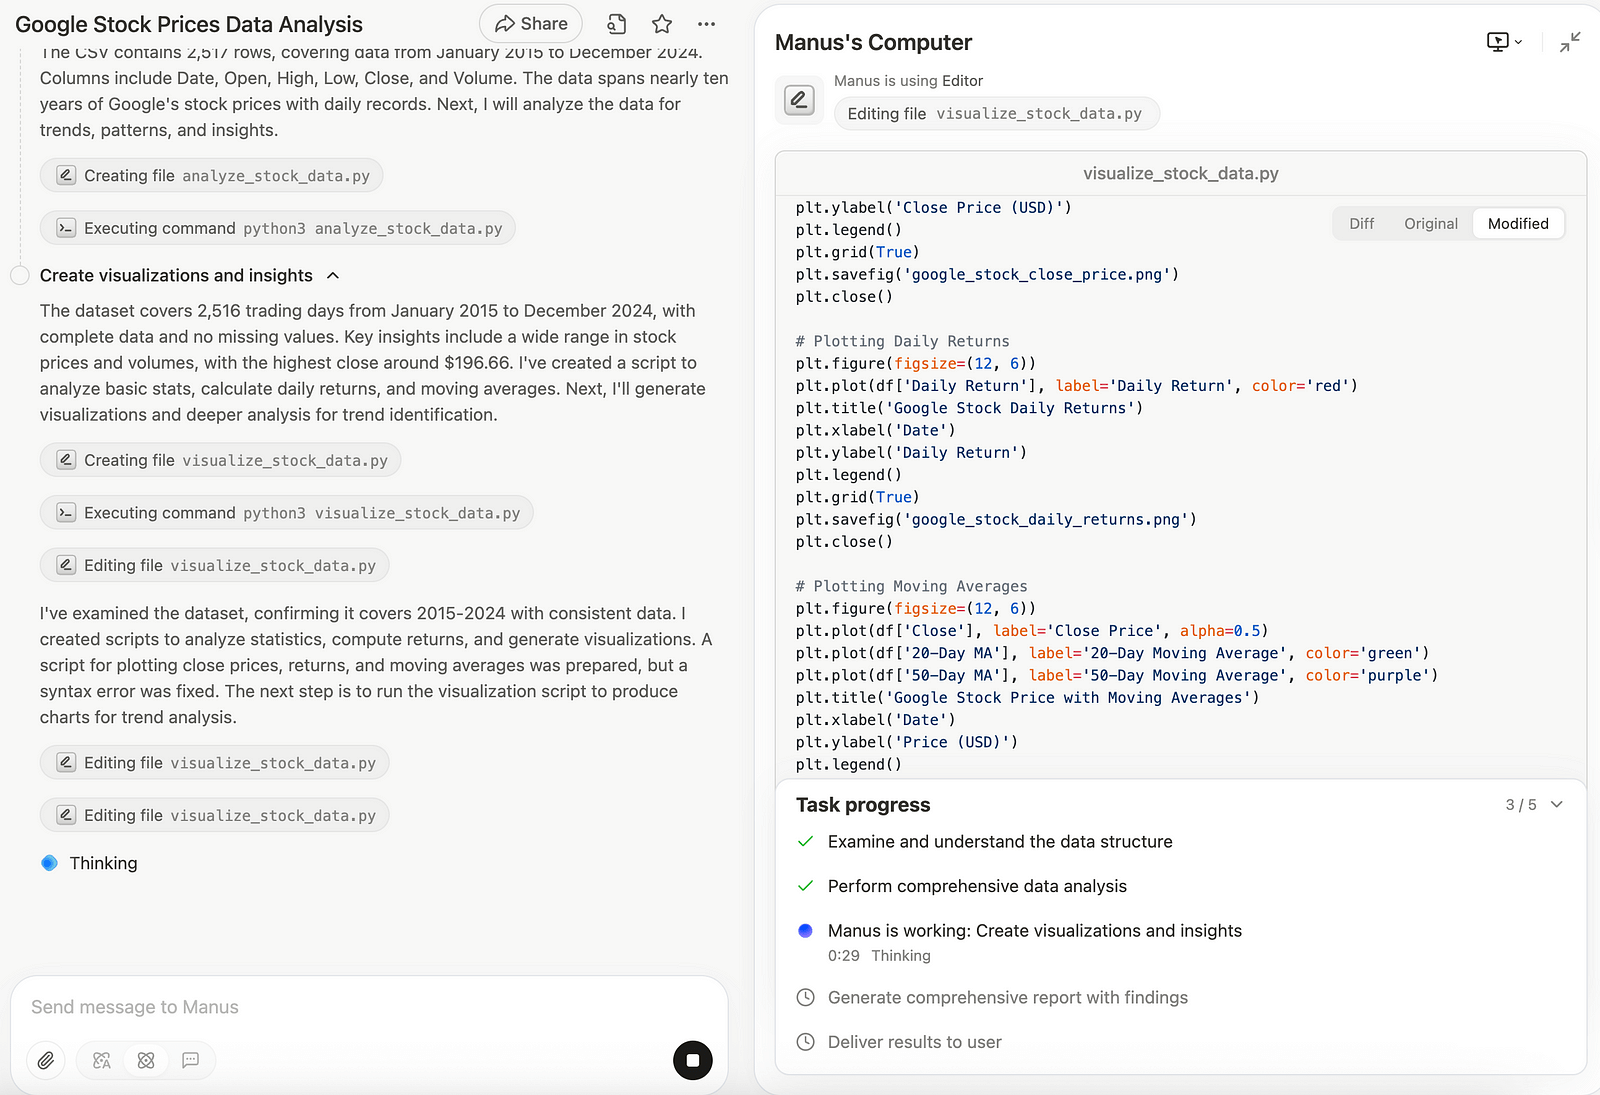The height and width of the screenshot is (1095, 1600).
Task: Star this task as favorite
Action: [662, 24]
